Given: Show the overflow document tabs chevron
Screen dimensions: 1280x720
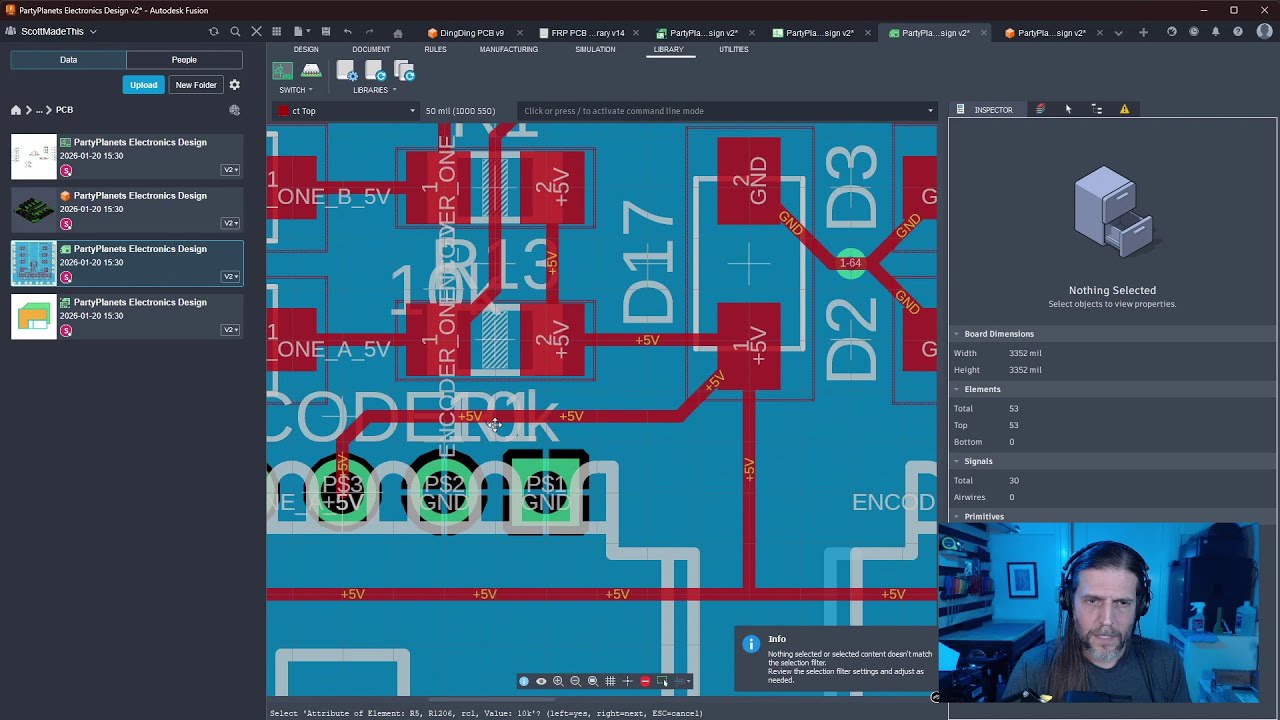Looking at the screenshot, I should click(1118, 32).
